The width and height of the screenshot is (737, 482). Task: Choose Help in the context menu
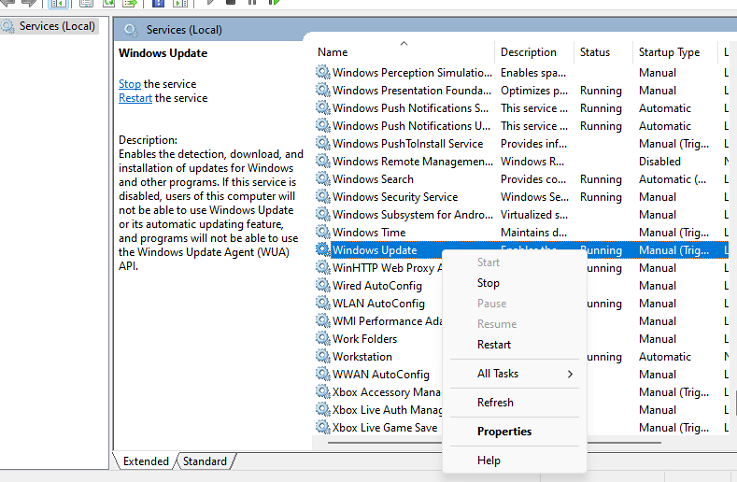pyautogui.click(x=489, y=460)
